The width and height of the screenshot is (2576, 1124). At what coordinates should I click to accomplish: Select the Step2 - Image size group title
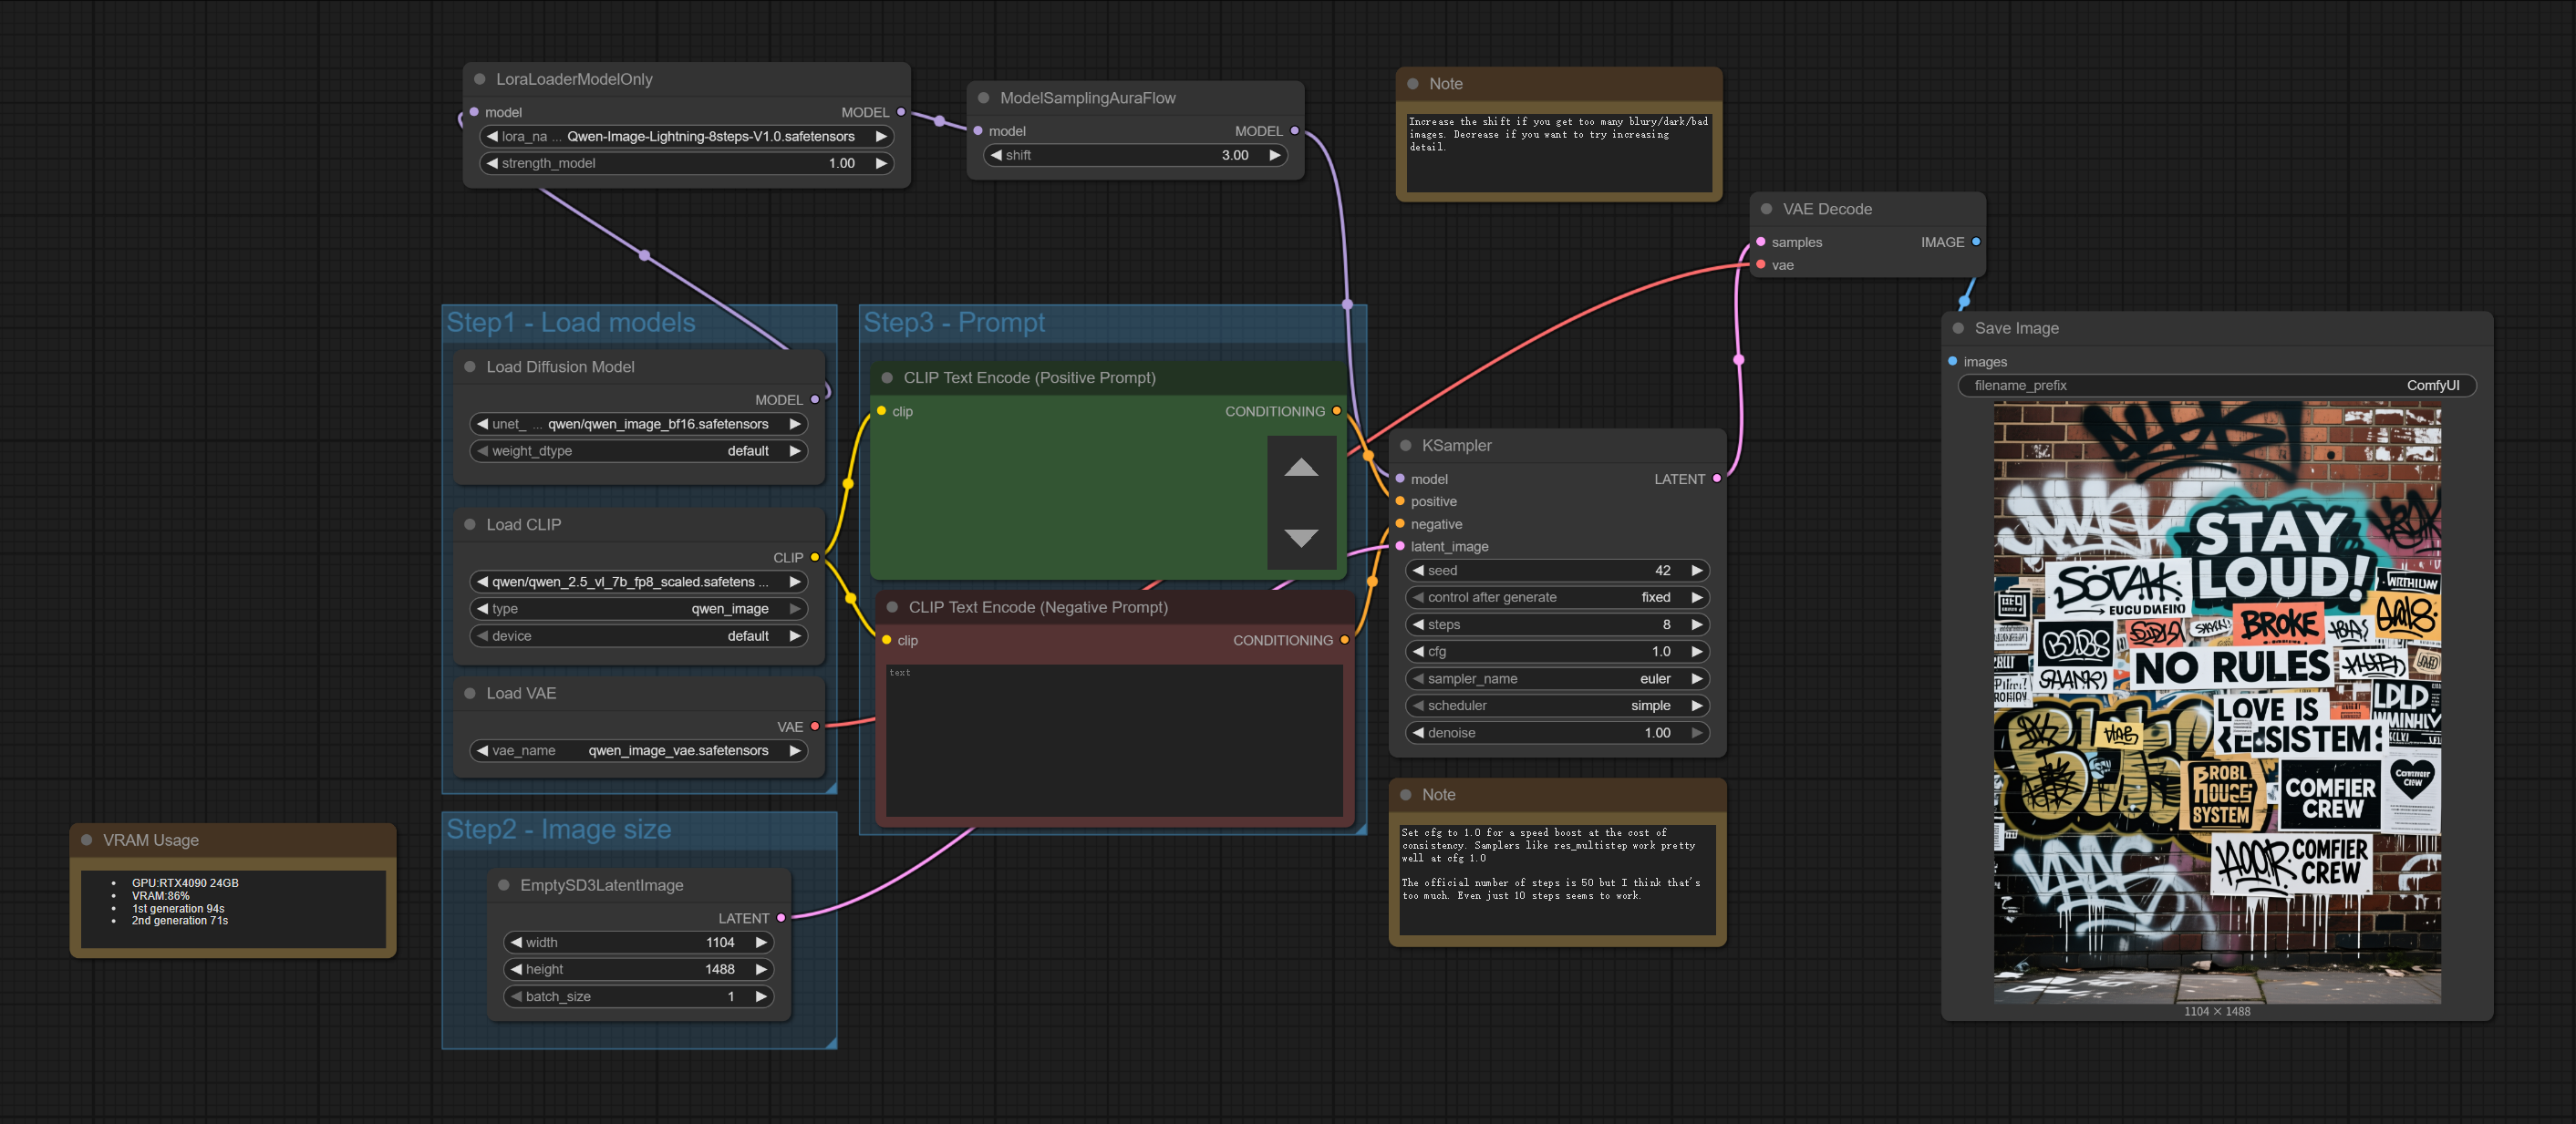tap(559, 829)
